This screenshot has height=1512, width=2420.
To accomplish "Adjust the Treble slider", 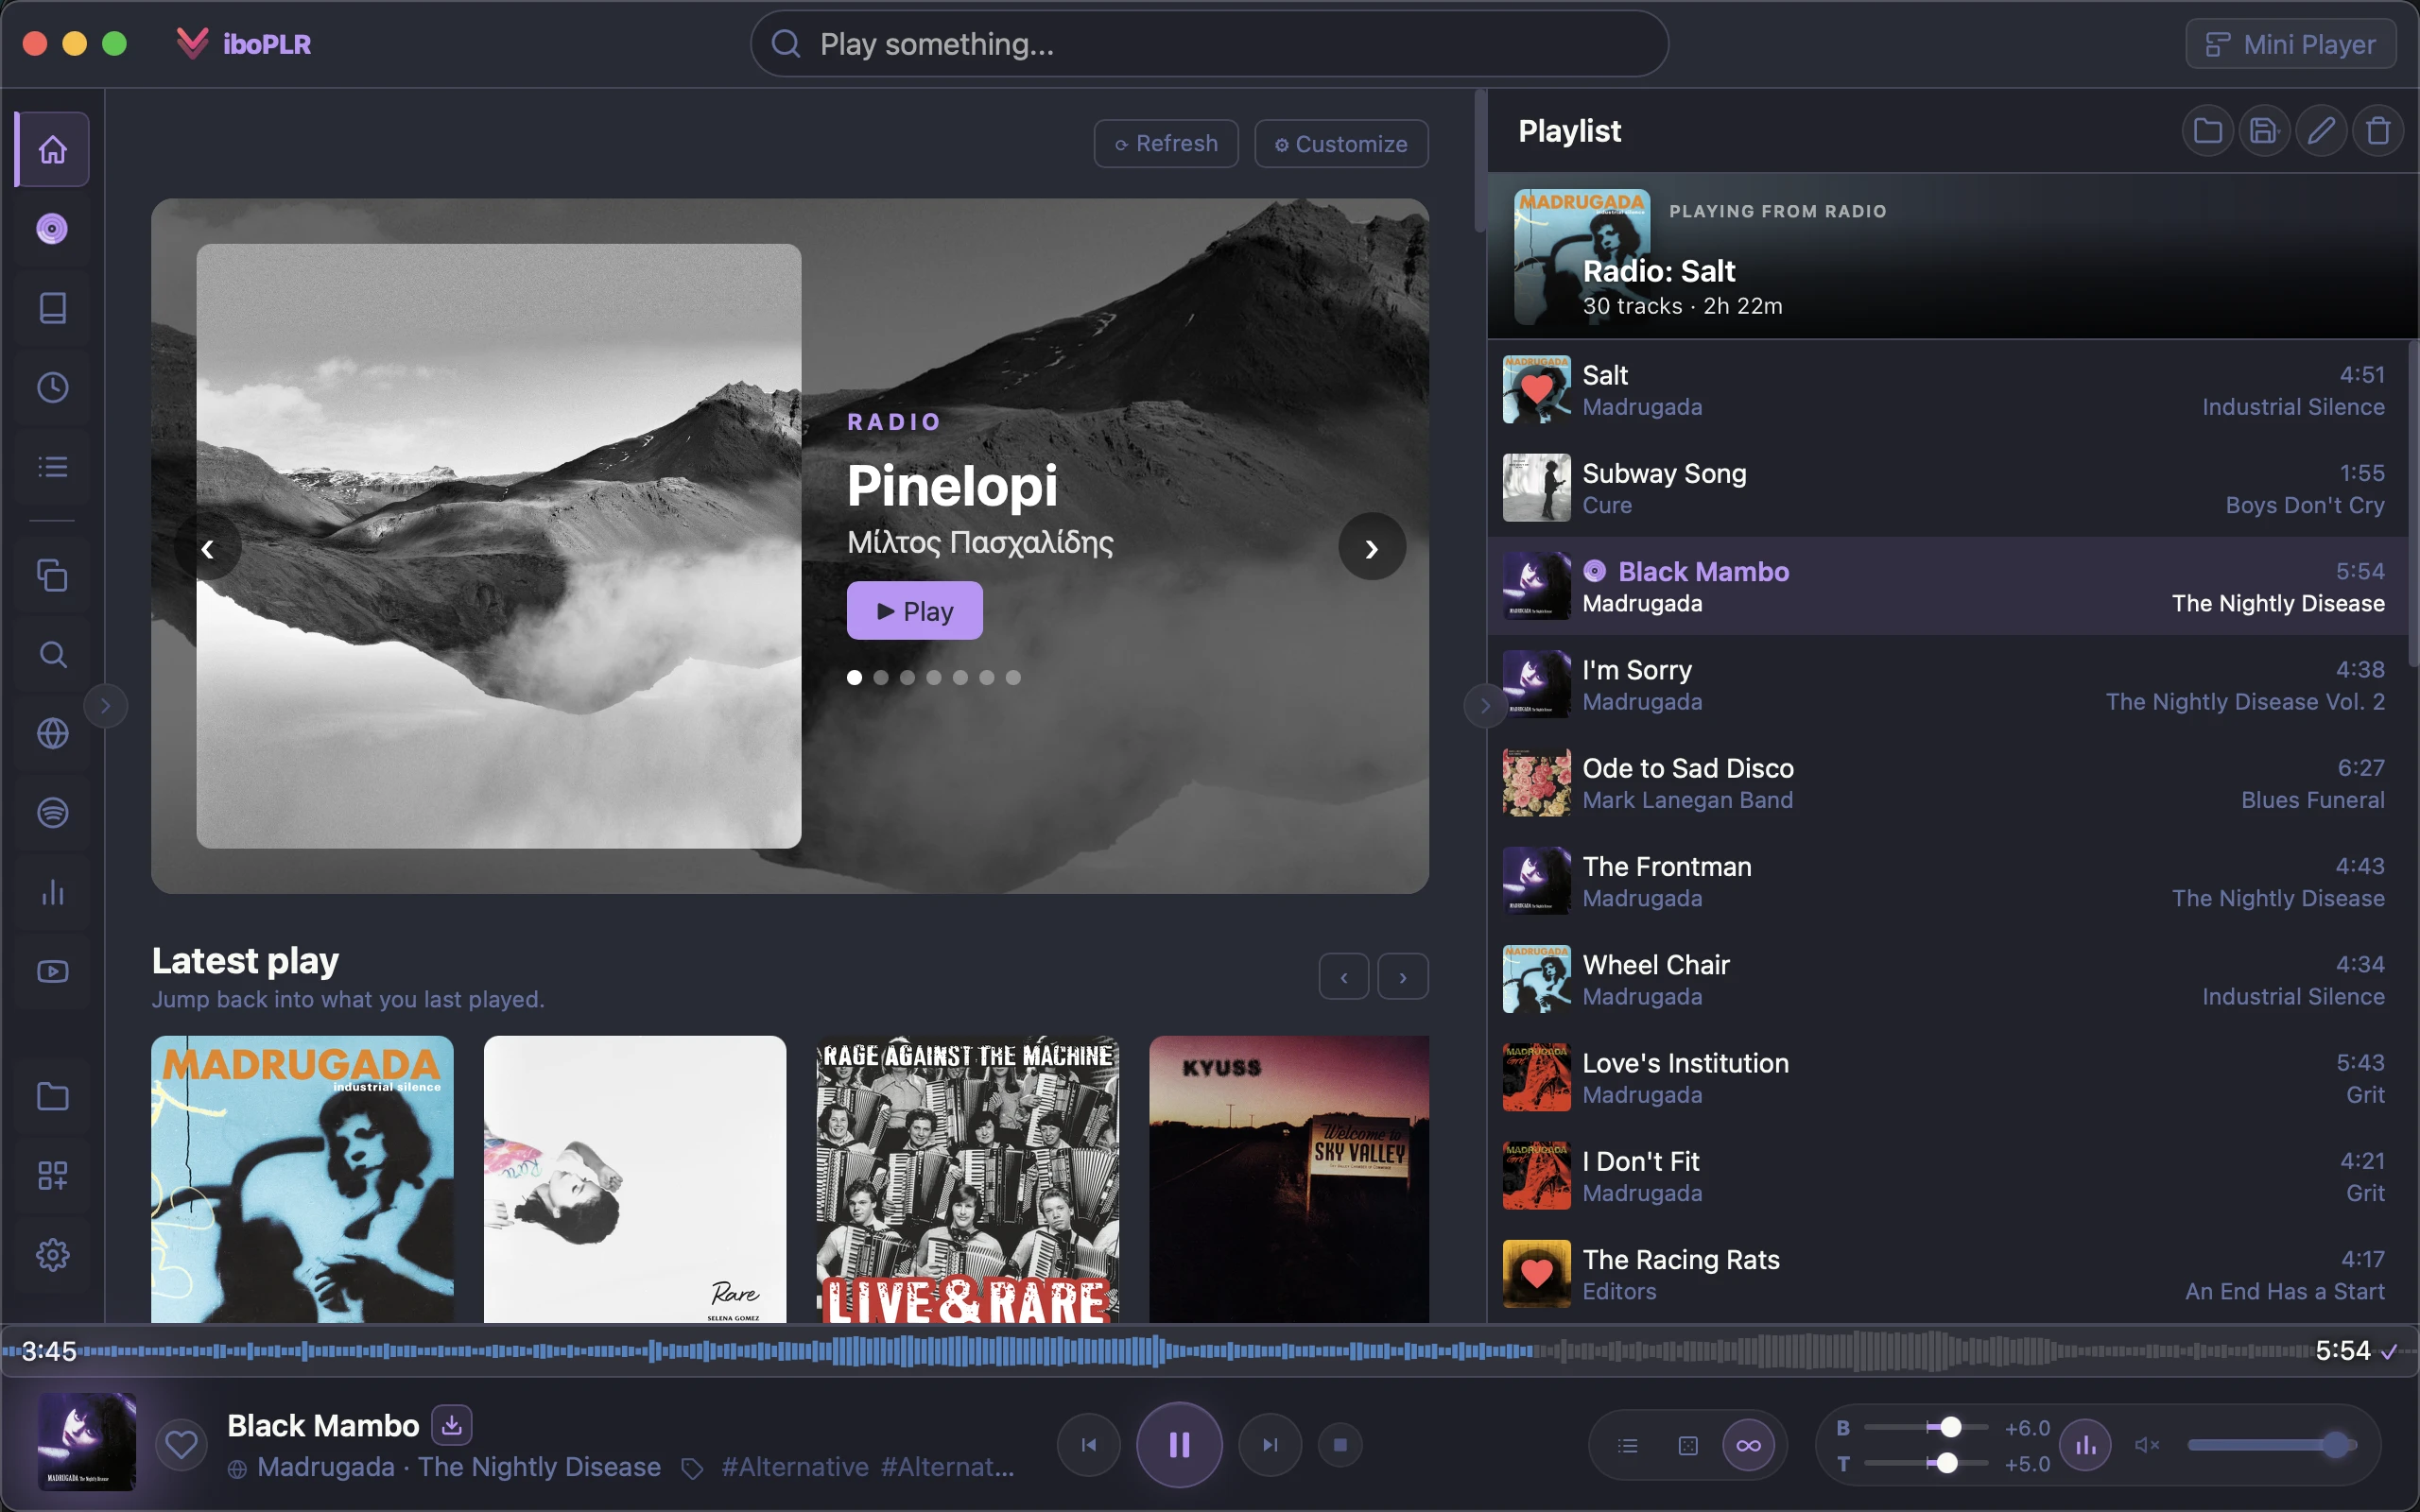I will tap(1926, 1464).
